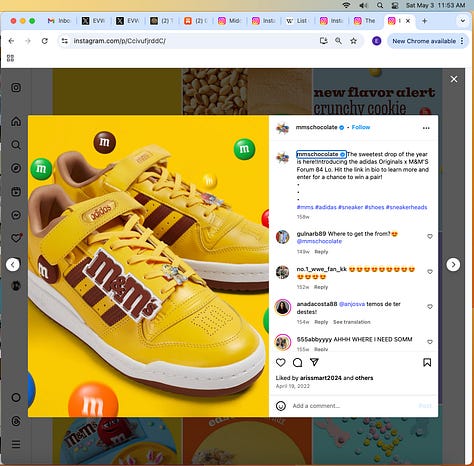Open the emoji picker in the comment box
The width and height of the screenshot is (474, 466).
(x=281, y=406)
